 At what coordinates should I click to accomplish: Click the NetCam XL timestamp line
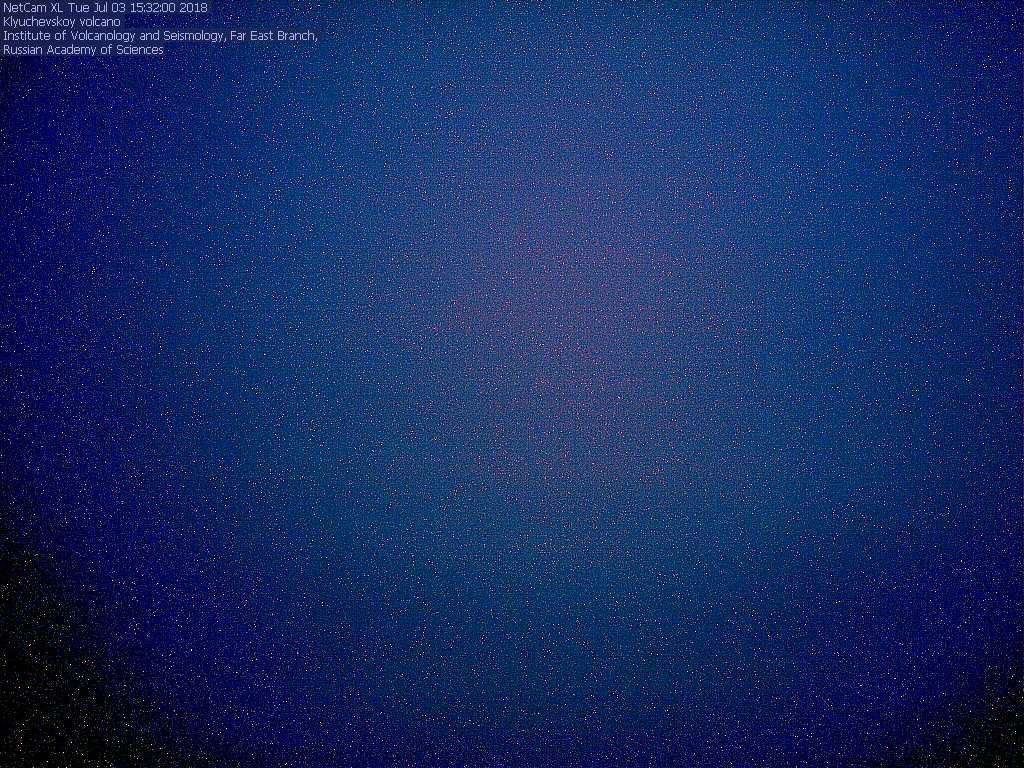coord(105,8)
